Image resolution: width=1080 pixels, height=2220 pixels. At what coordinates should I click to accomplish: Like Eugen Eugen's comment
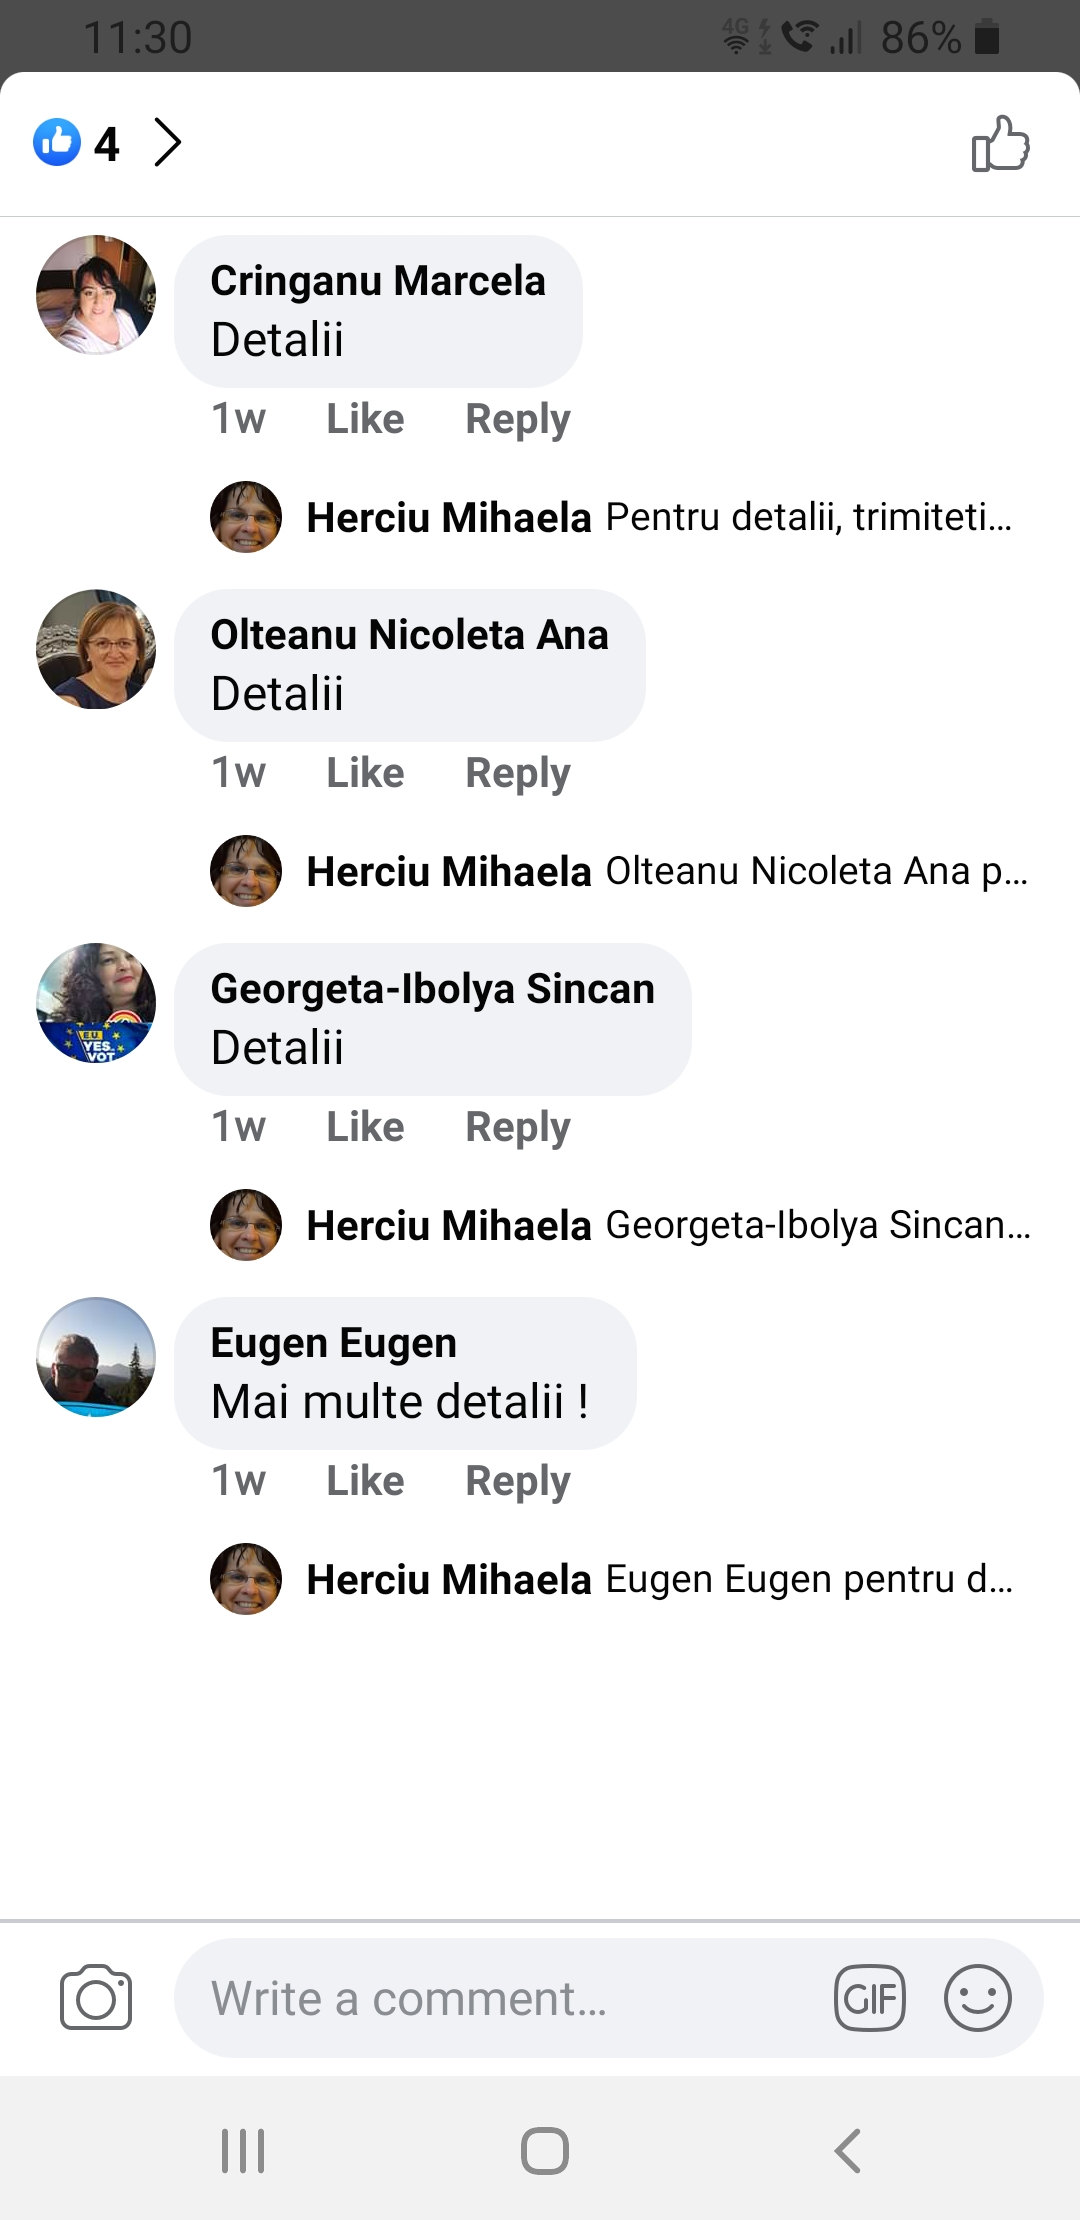[365, 1480]
